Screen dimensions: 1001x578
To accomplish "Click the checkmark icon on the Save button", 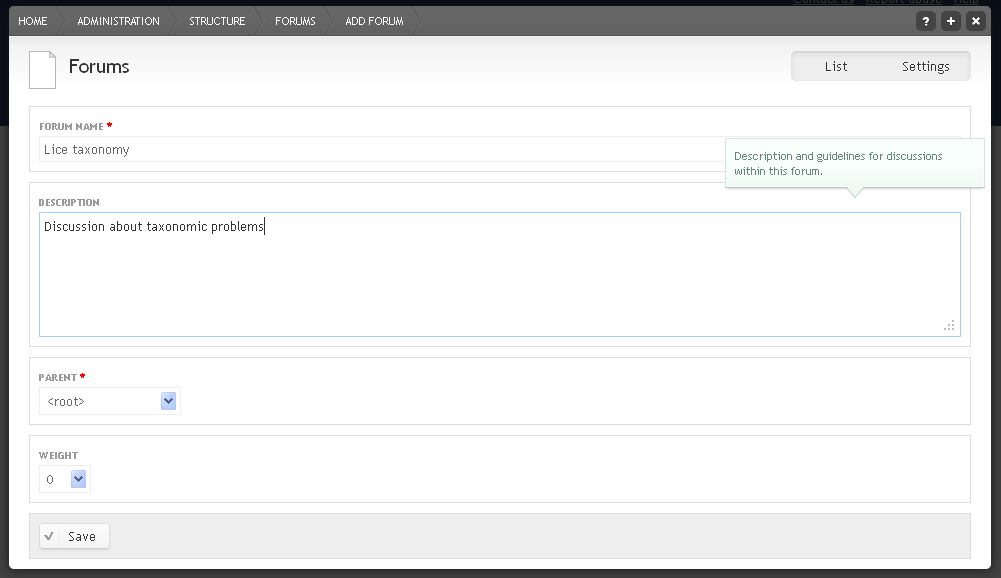I will click(49, 536).
